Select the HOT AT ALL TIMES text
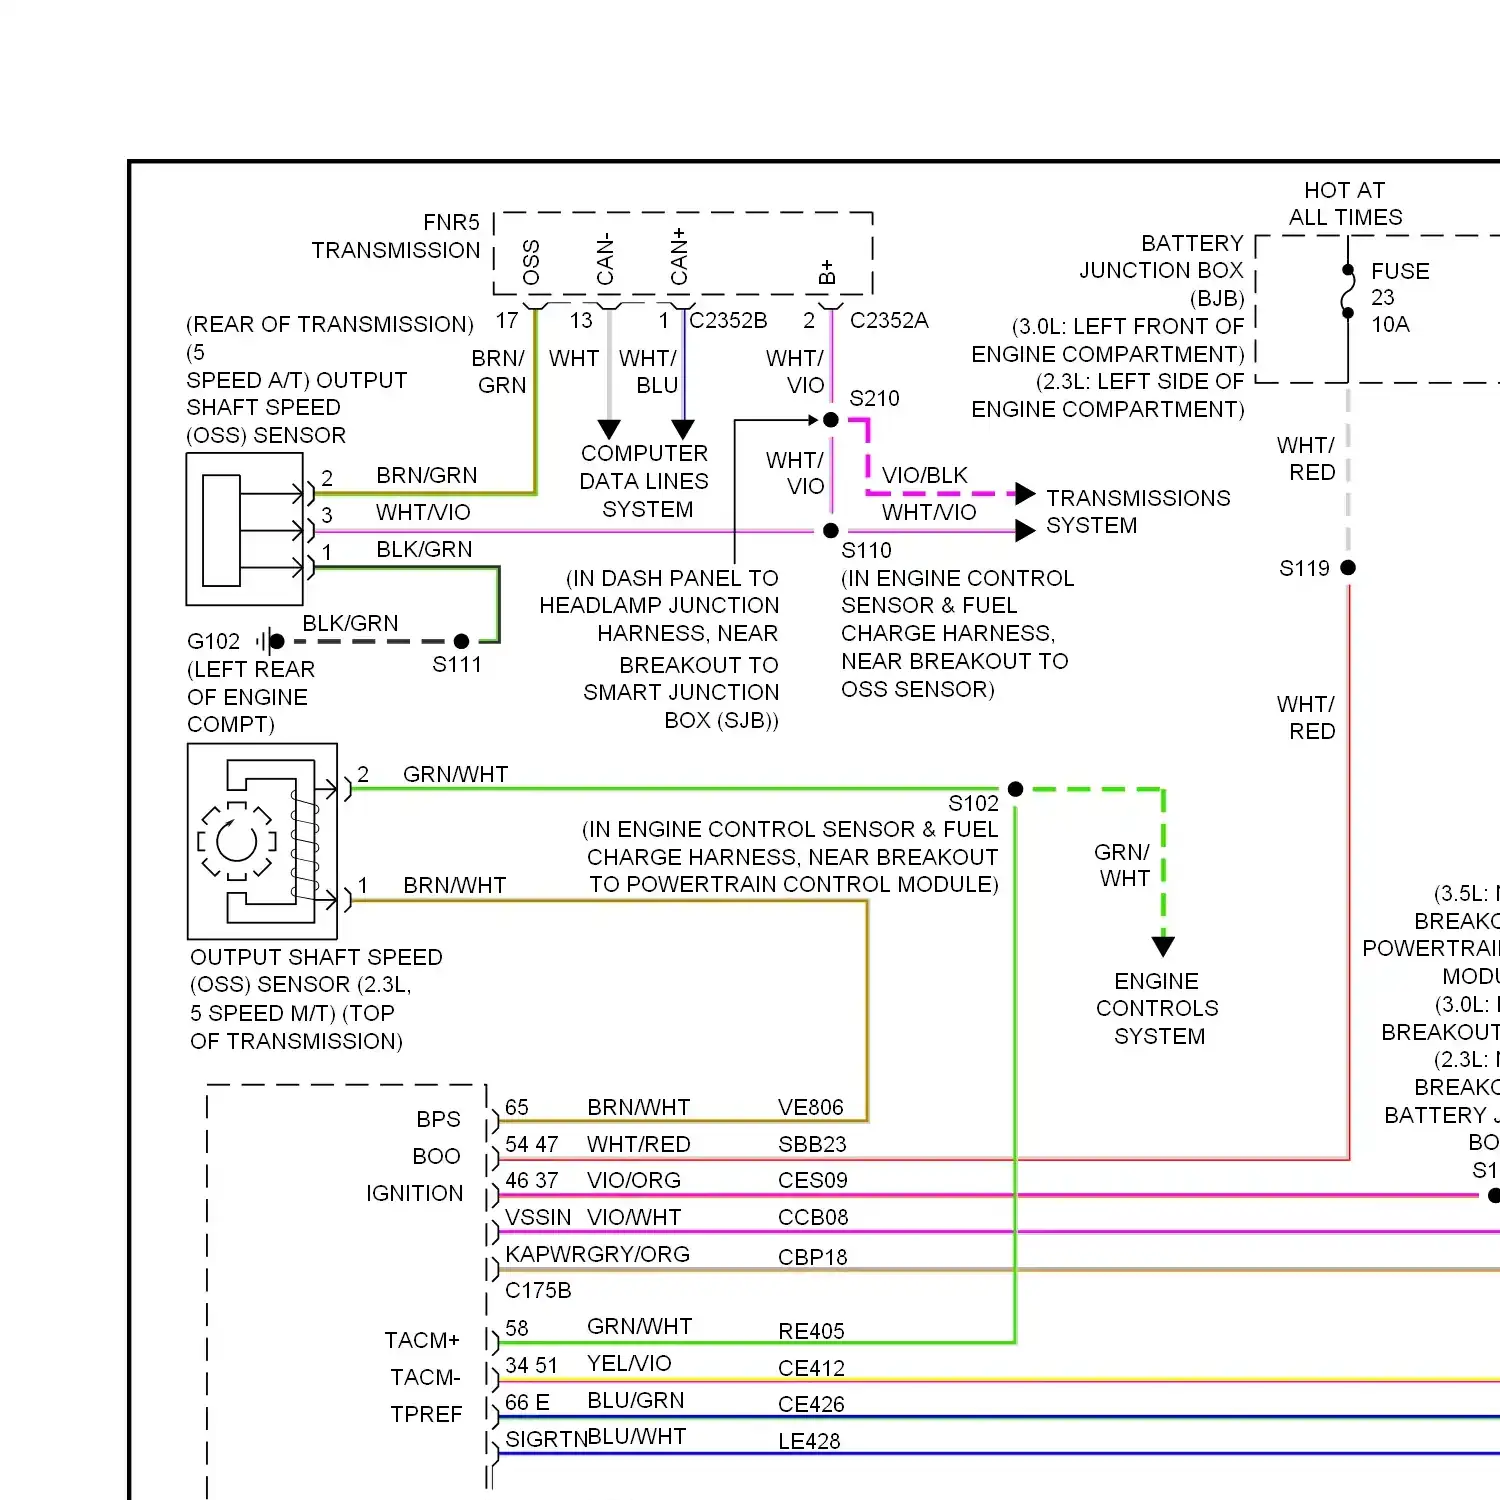Viewport: 1500px width, 1500px height. [x=1345, y=203]
